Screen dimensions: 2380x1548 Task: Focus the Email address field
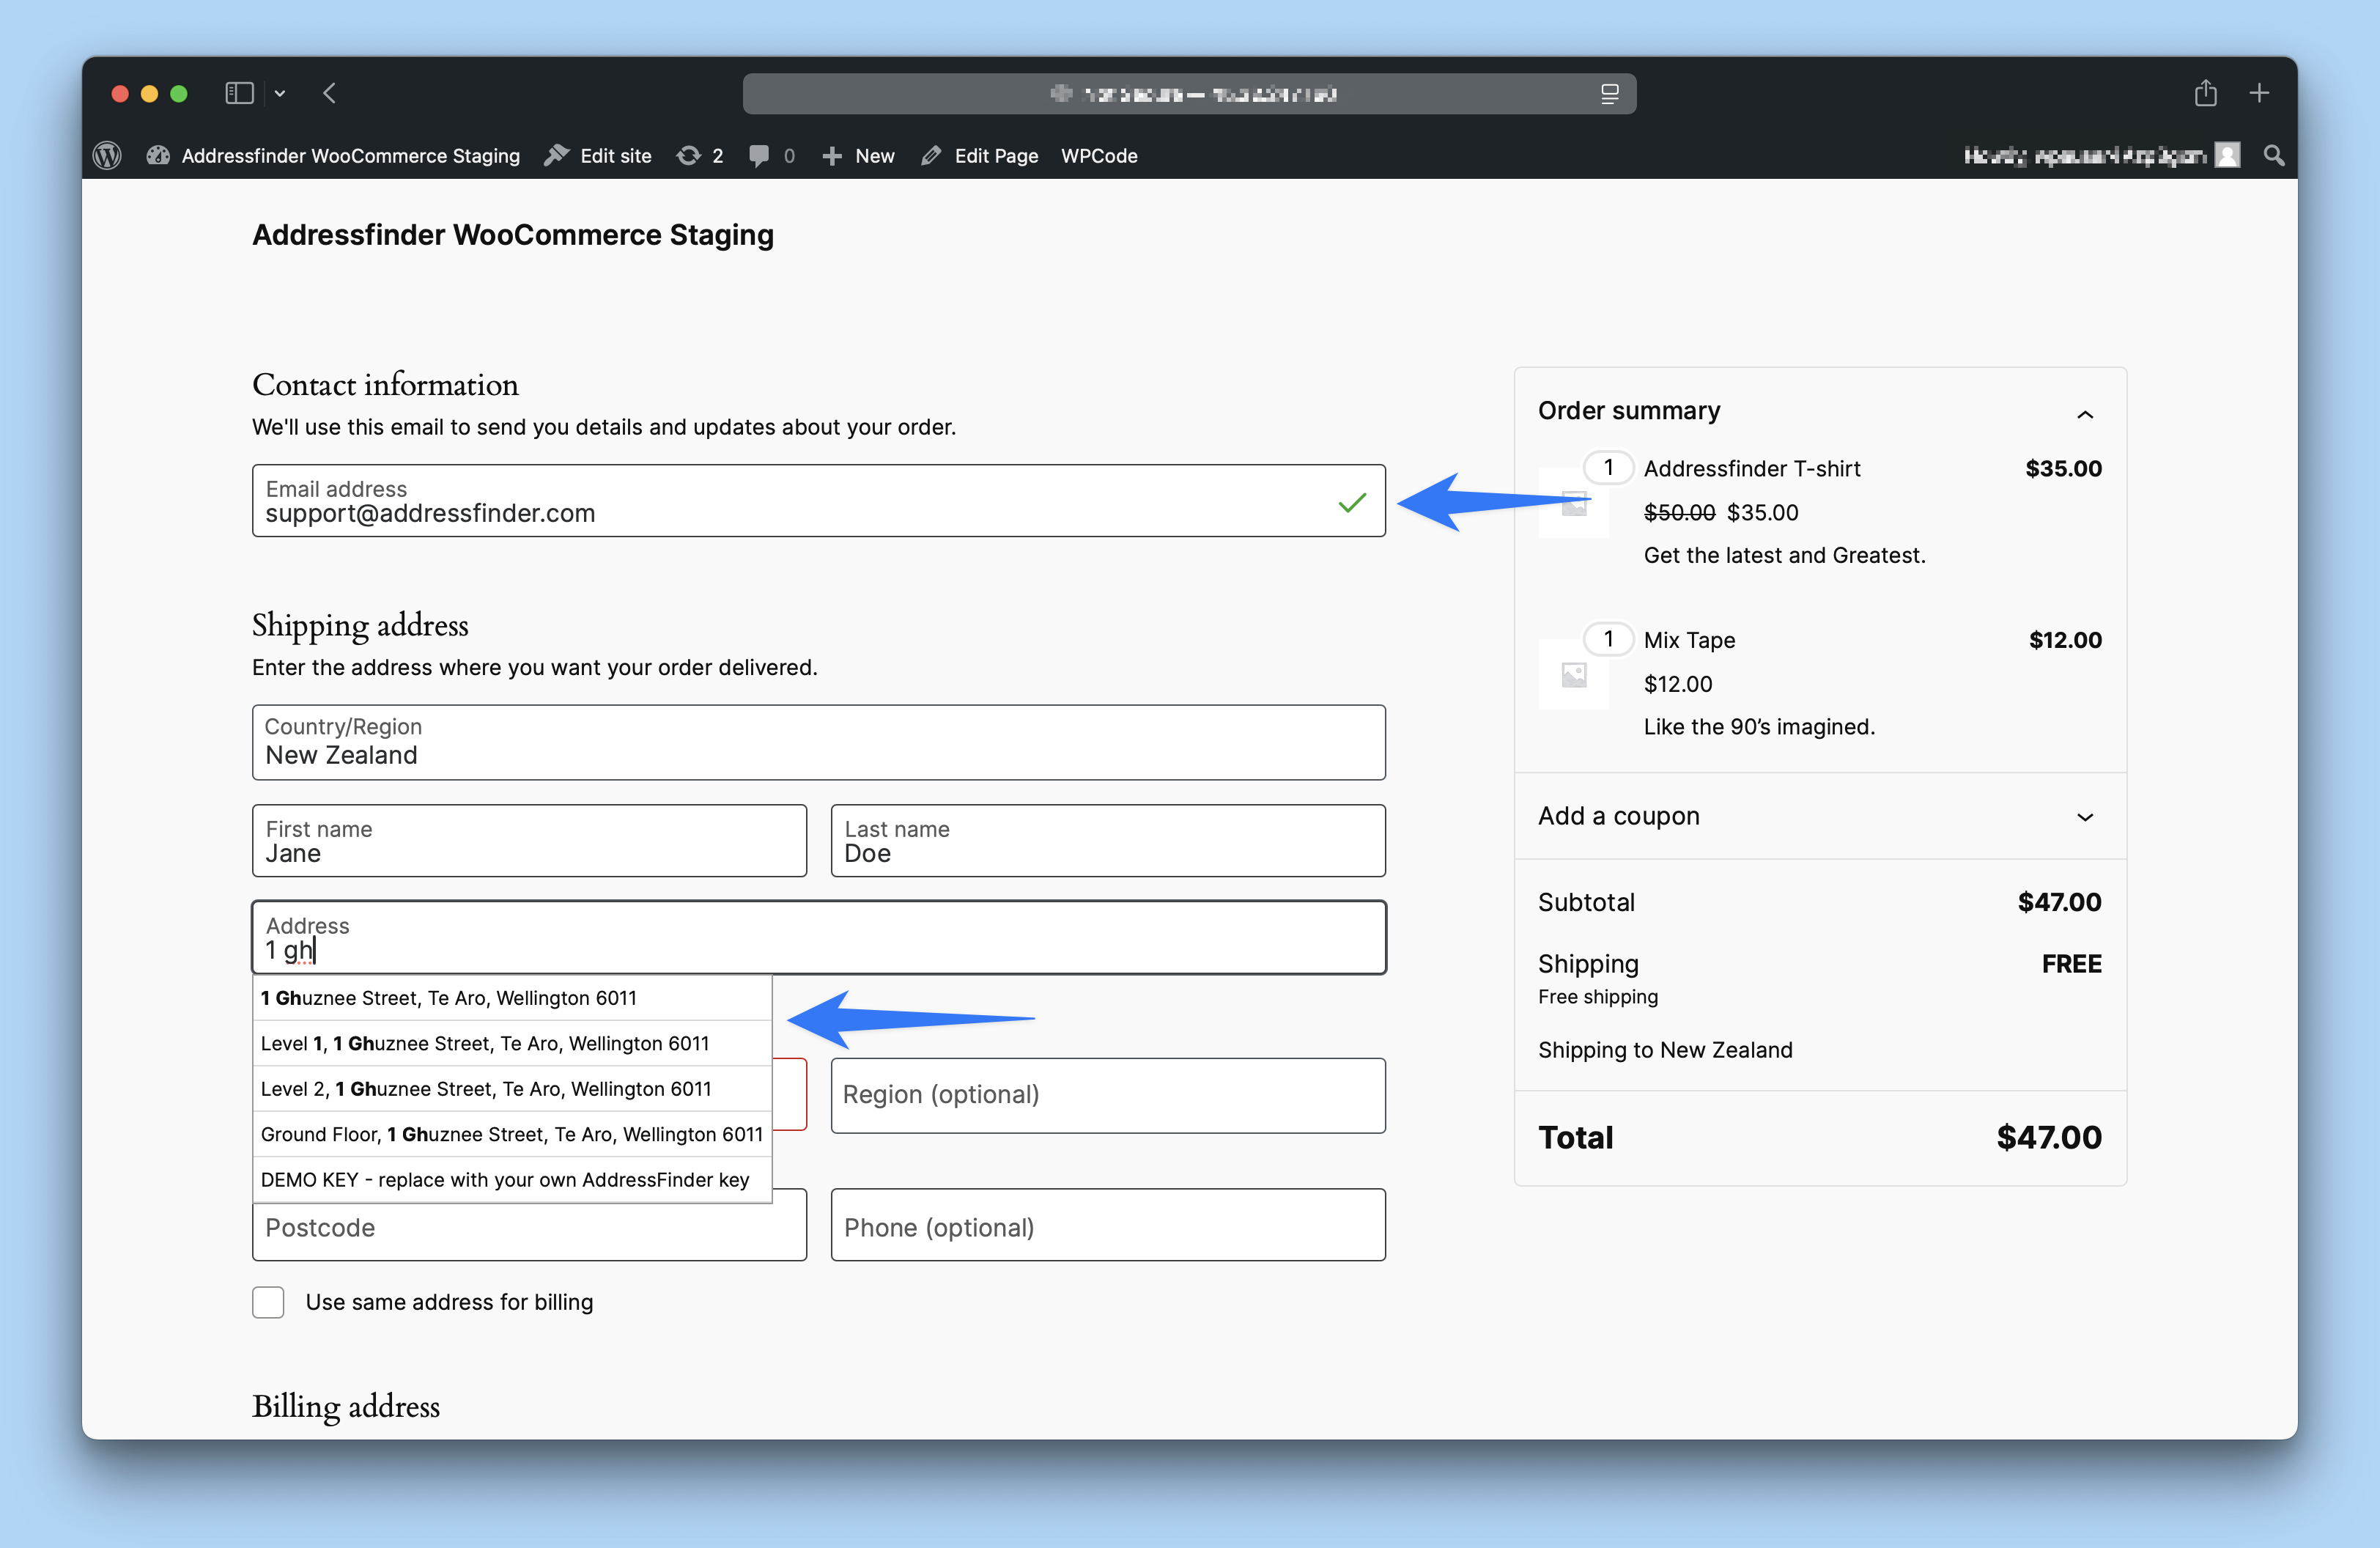(x=818, y=501)
